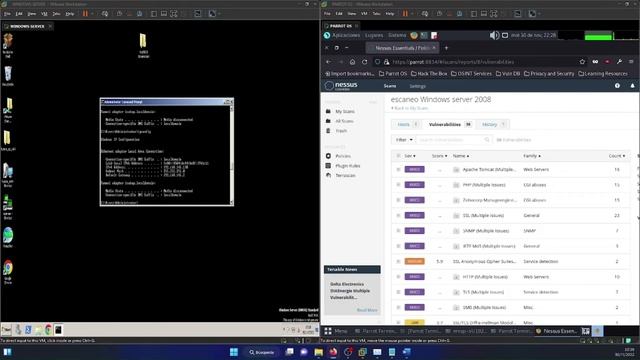
Task: Open All Scans in the Nessus sidebar
Action: (344, 121)
